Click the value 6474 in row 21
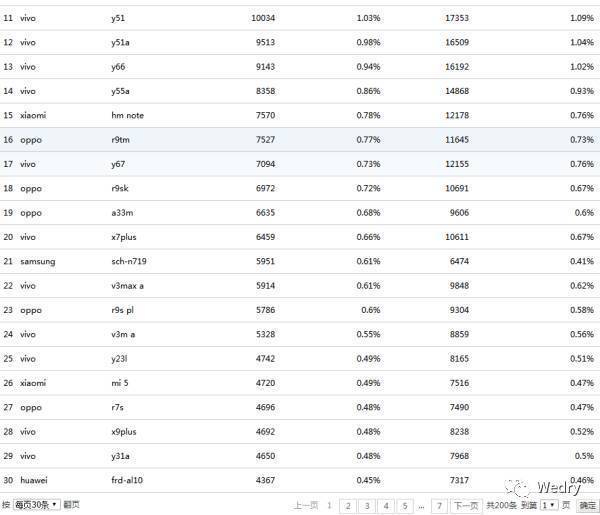The image size is (600, 515). click(x=459, y=261)
